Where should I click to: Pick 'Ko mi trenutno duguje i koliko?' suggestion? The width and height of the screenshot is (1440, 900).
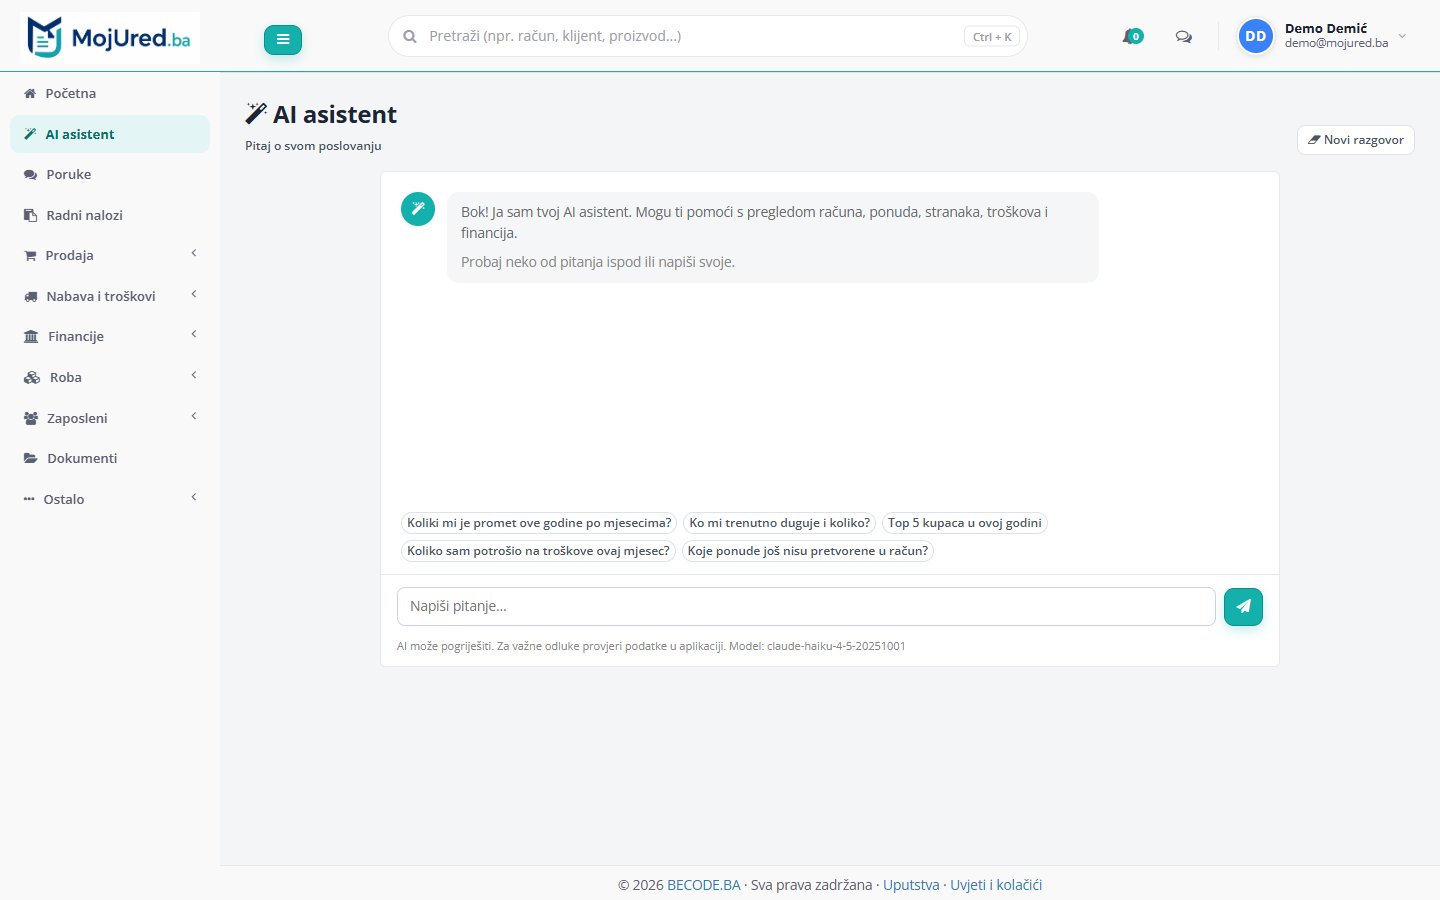click(780, 523)
